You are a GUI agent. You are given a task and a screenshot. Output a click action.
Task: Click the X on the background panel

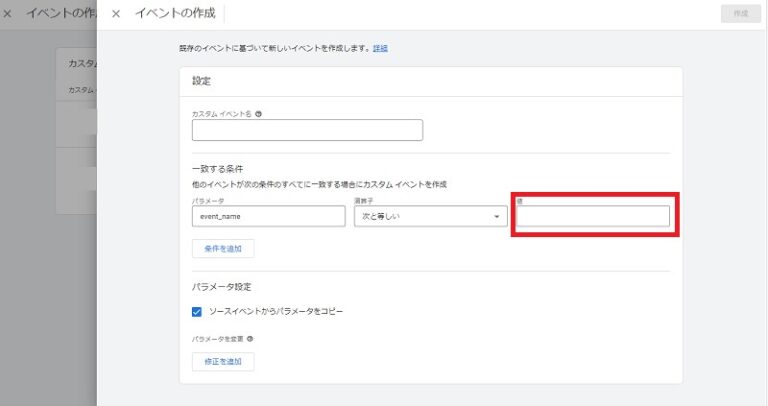coord(8,14)
